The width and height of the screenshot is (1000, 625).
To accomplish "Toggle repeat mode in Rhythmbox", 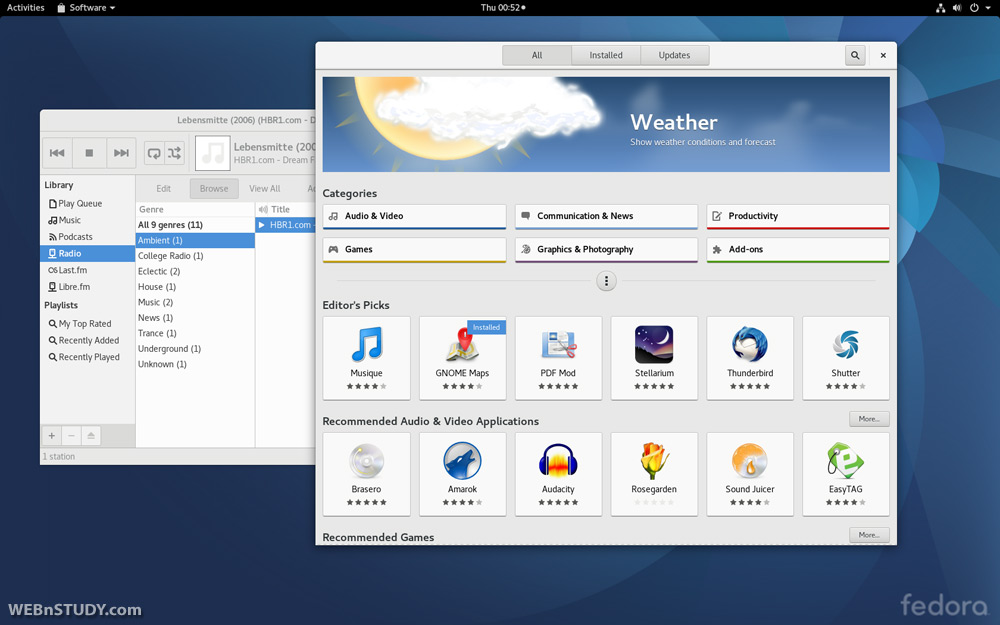I will point(154,153).
